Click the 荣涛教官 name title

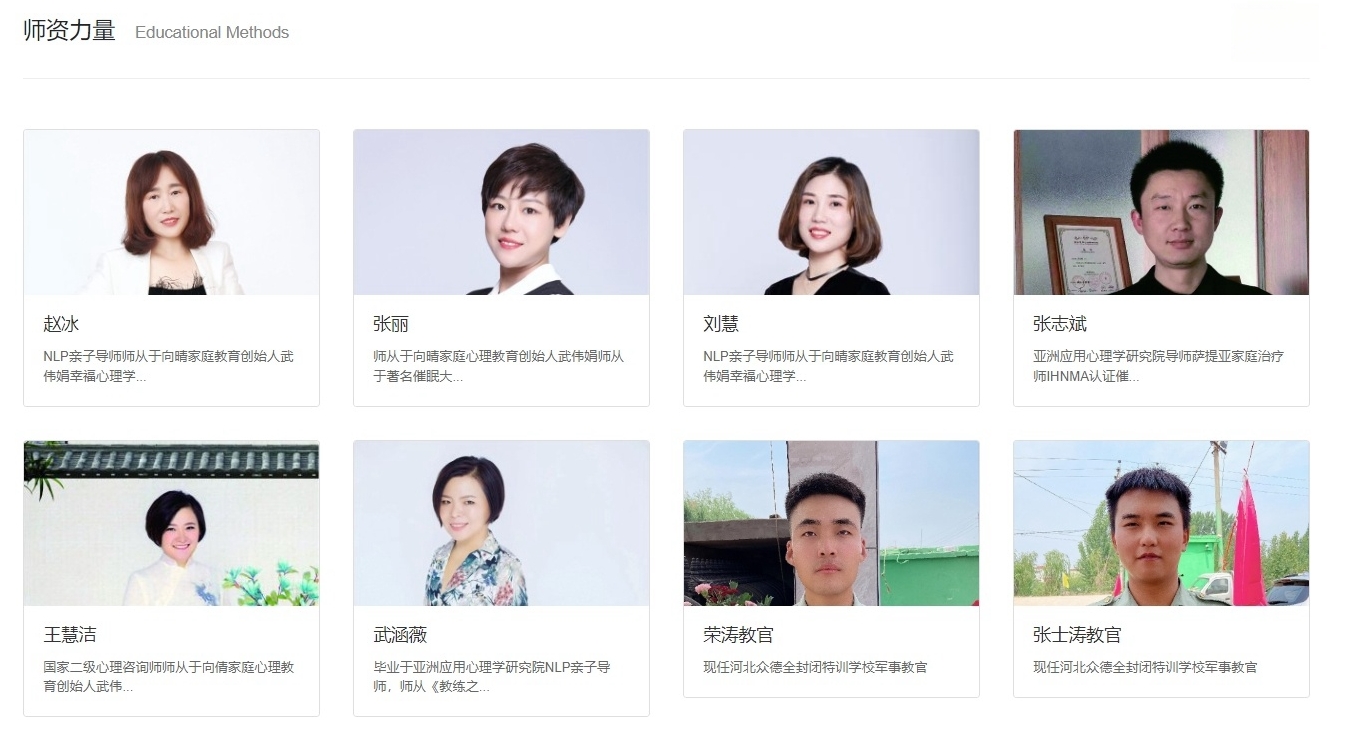coord(738,635)
